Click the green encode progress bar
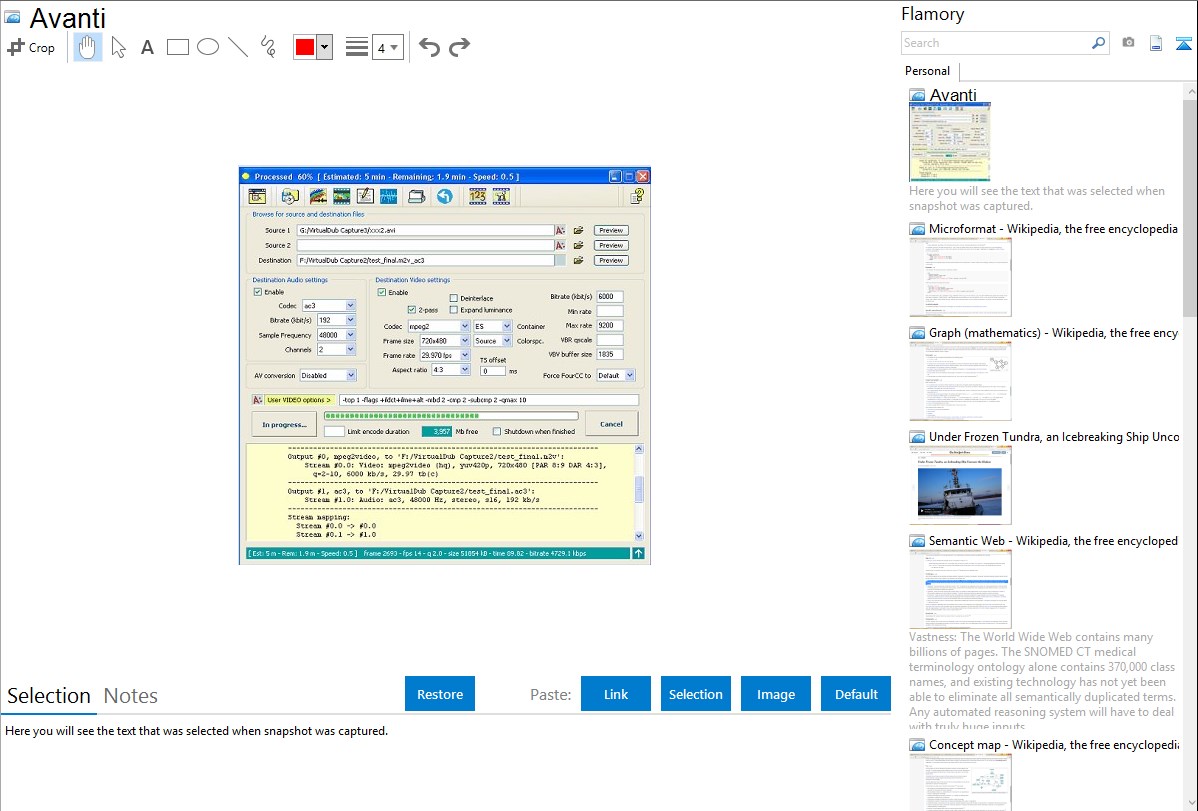1198x811 pixels. click(x=451, y=416)
